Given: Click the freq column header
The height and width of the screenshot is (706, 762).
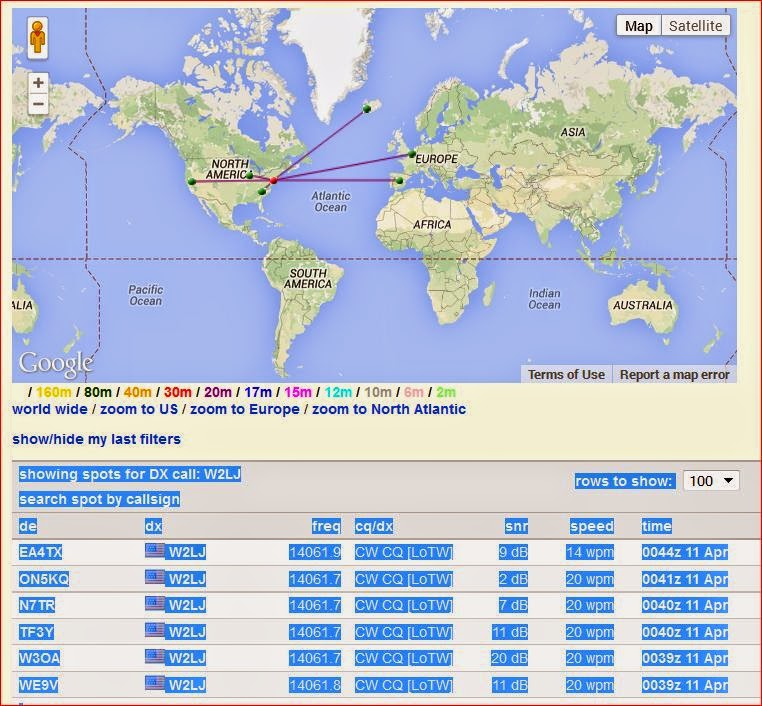Looking at the screenshot, I should pos(327,526).
